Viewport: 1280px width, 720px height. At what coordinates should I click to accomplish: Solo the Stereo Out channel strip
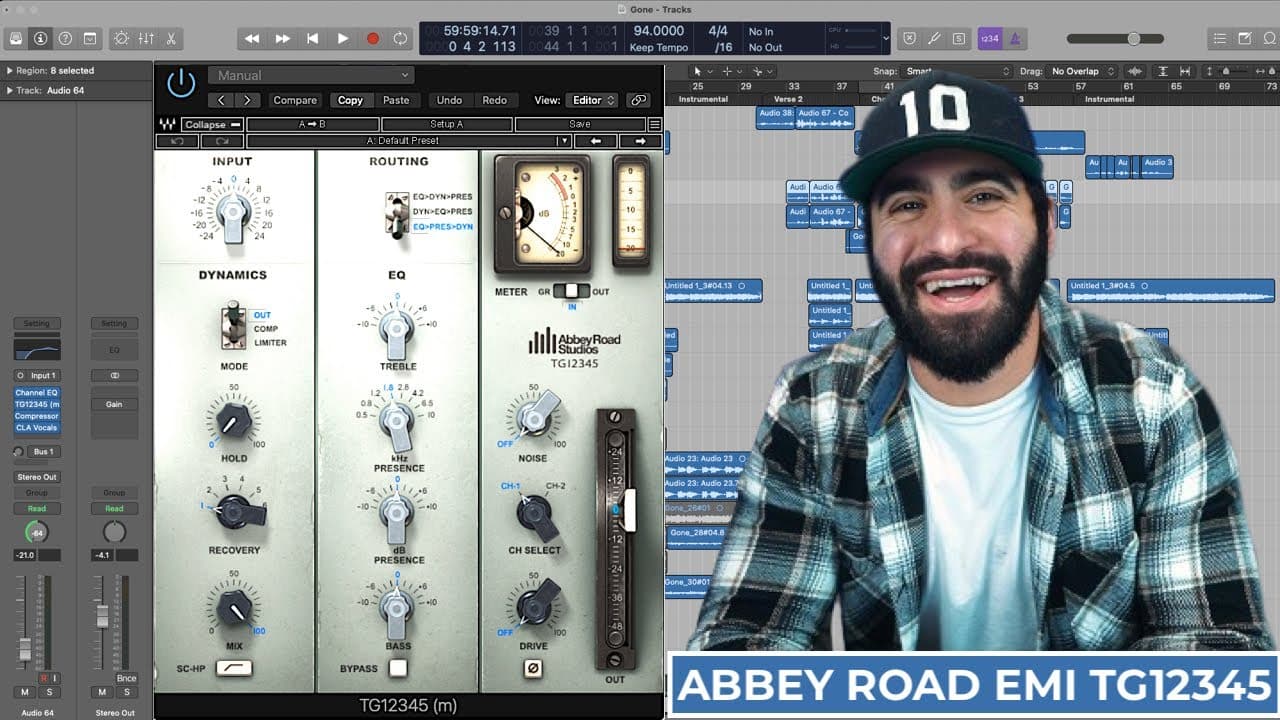[128, 692]
